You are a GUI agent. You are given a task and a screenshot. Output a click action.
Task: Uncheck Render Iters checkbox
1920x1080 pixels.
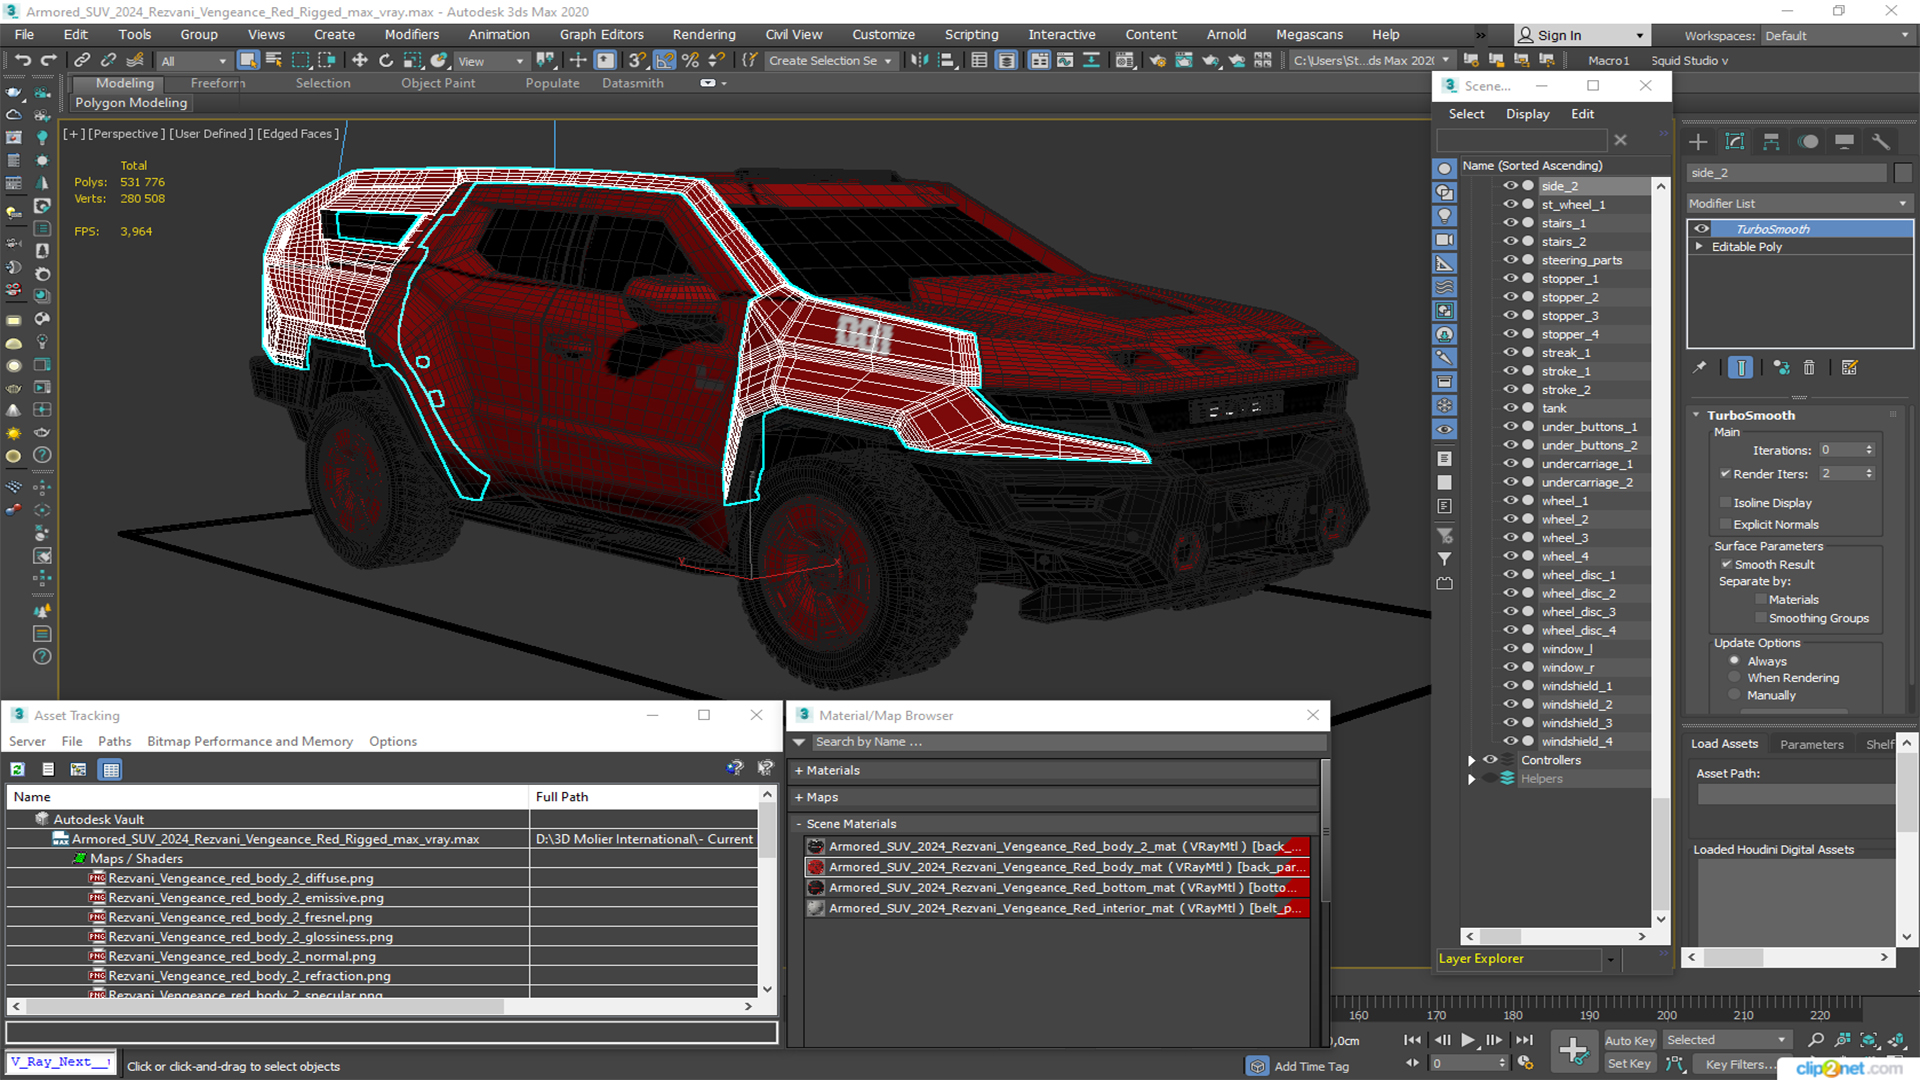tap(1725, 474)
